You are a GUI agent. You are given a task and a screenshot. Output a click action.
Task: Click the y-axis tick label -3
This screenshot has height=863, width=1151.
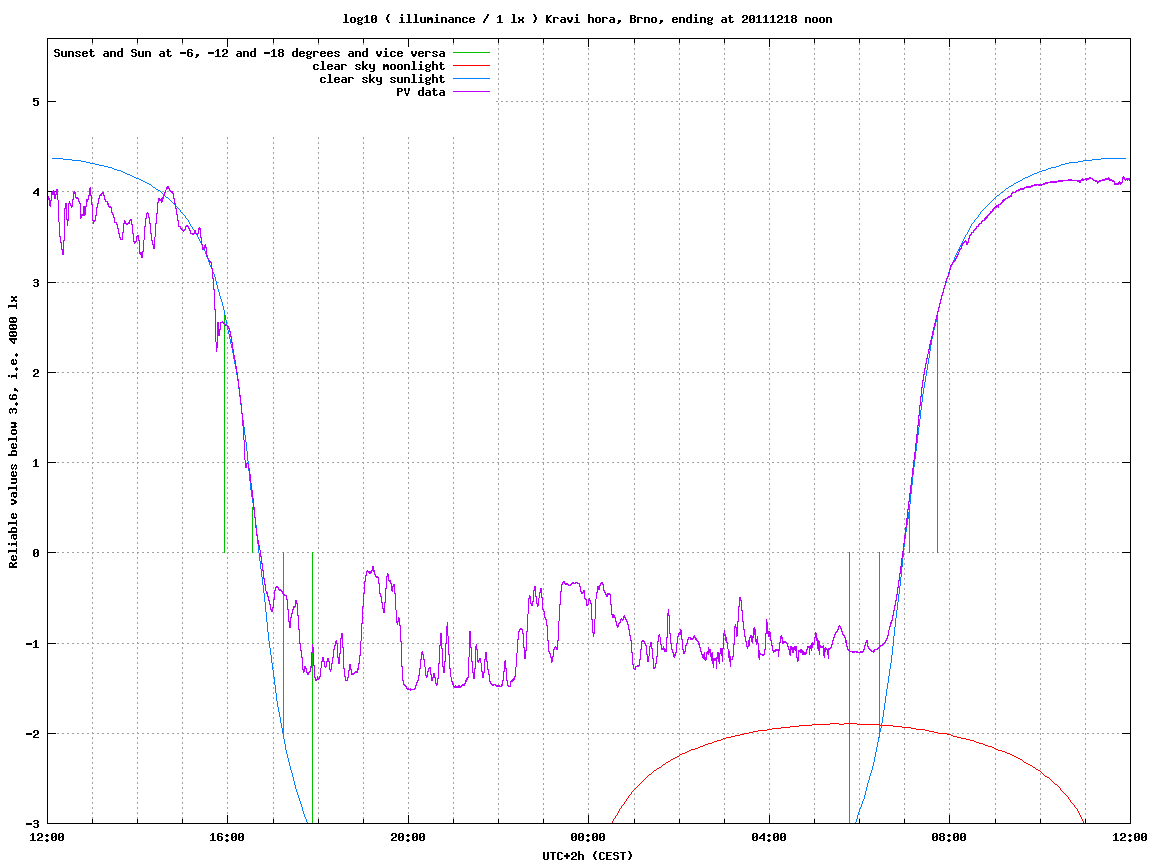coord(32,824)
